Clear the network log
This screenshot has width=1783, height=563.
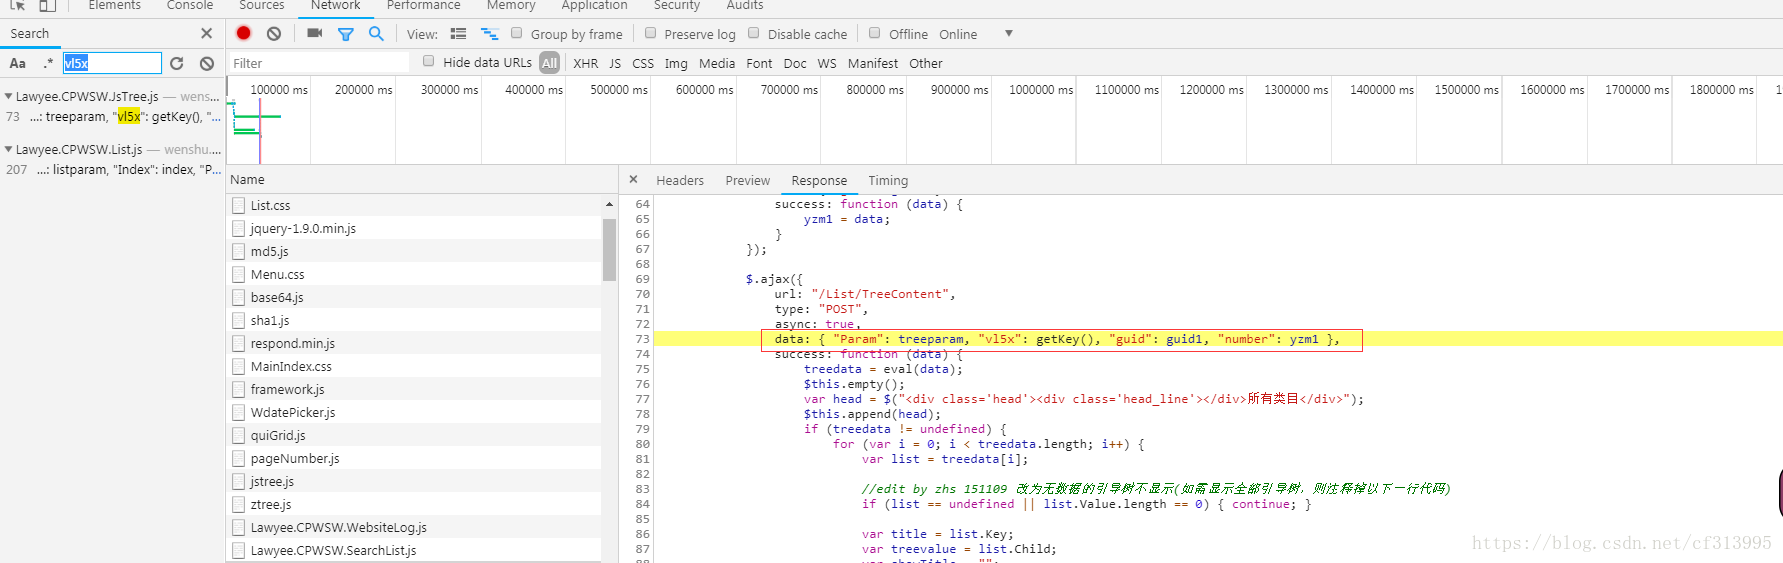(274, 33)
